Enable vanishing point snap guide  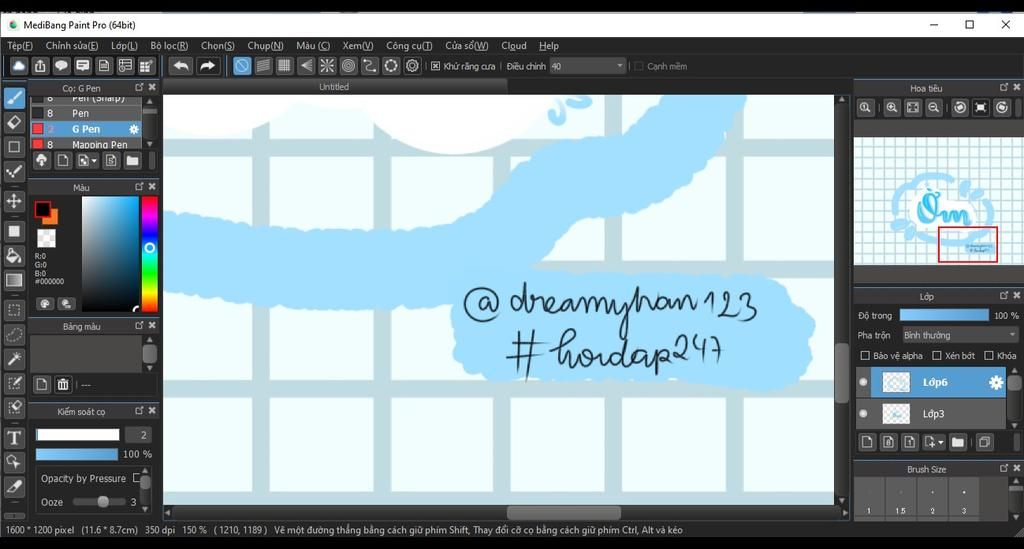306,66
